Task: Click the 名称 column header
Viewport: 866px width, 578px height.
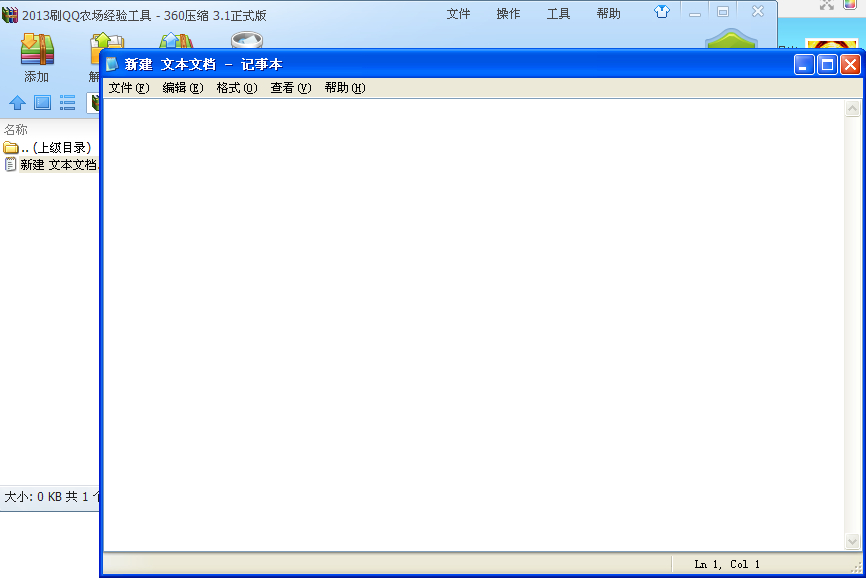Action: tap(16, 130)
